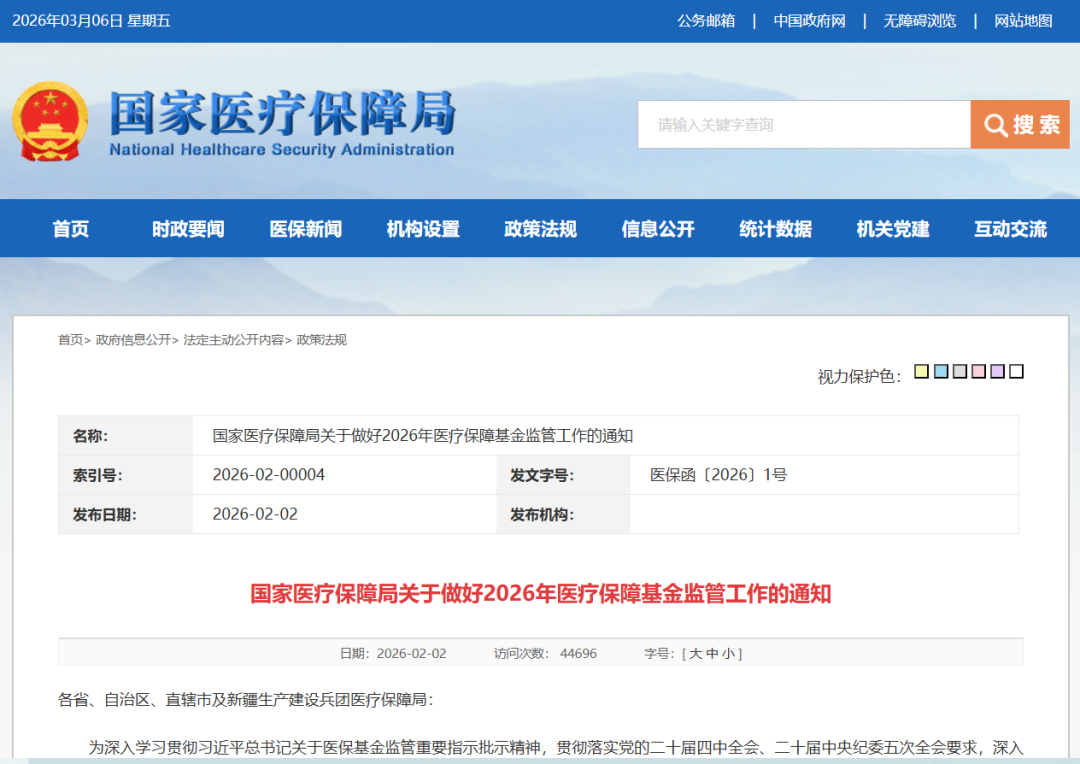This screenshot has width=1080, height=764.
Task: Select the yellow eye-protection color swatch
Action: (x=922, y=371)
